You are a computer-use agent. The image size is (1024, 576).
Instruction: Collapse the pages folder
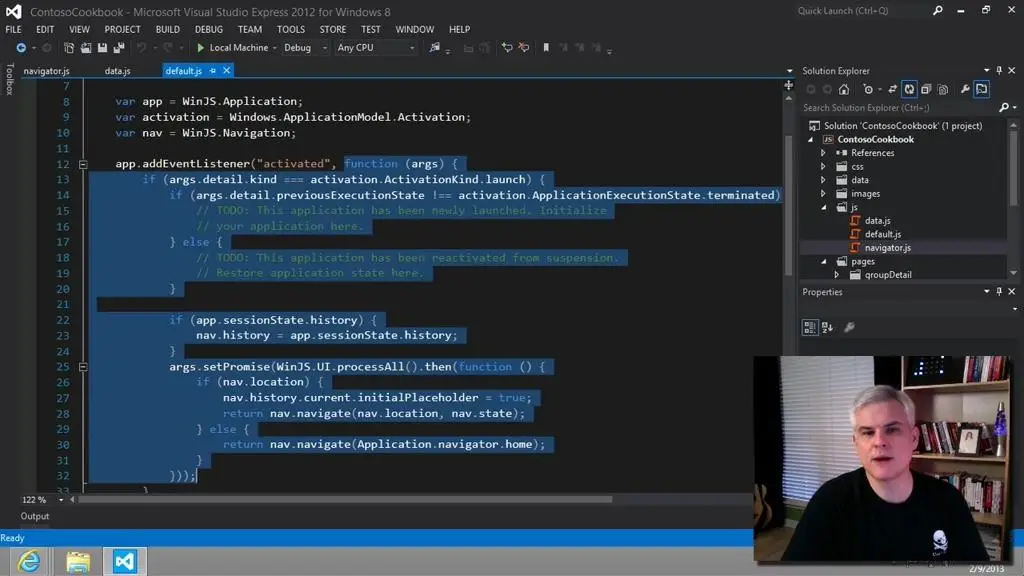click(x=824, y=261)
